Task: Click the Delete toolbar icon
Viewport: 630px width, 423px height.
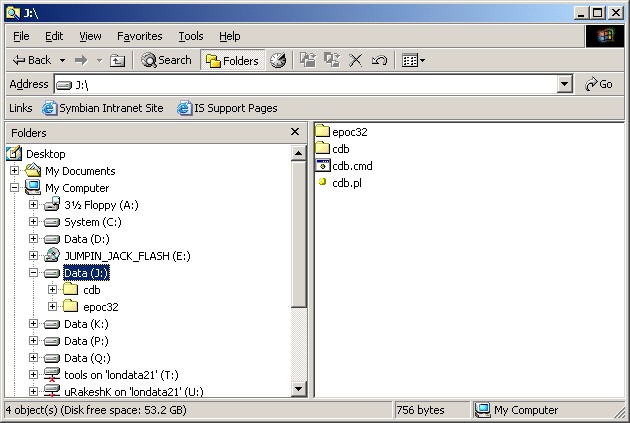Action: [x=355, y=61]
